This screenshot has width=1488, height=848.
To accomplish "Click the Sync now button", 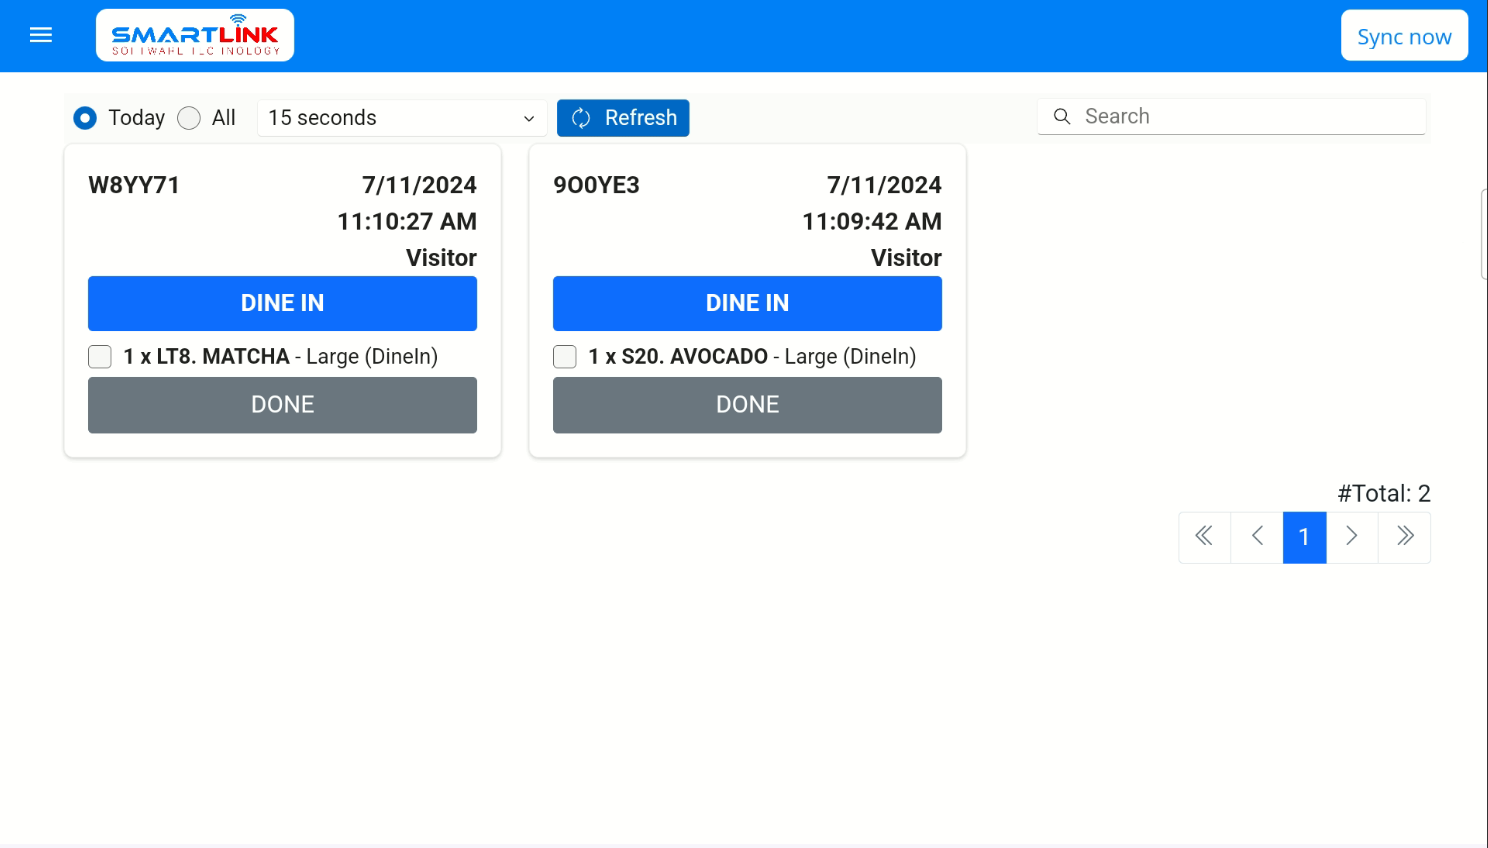I will pyautogui.click(x=1404, y=36).
